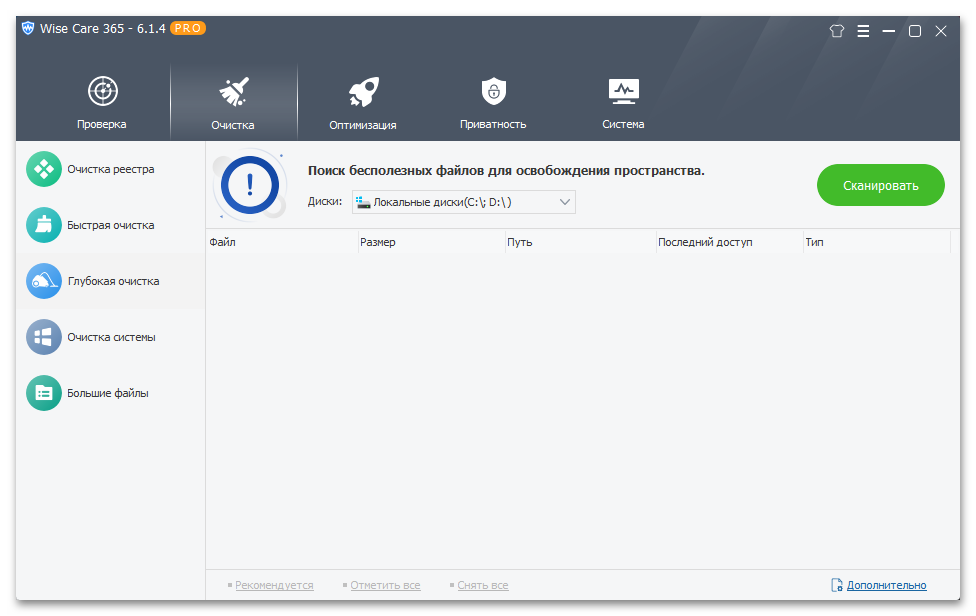Screen dimensions: 976x616
Task: Select Очистка реестра text in sidebar
Action: tap(111, 169)
